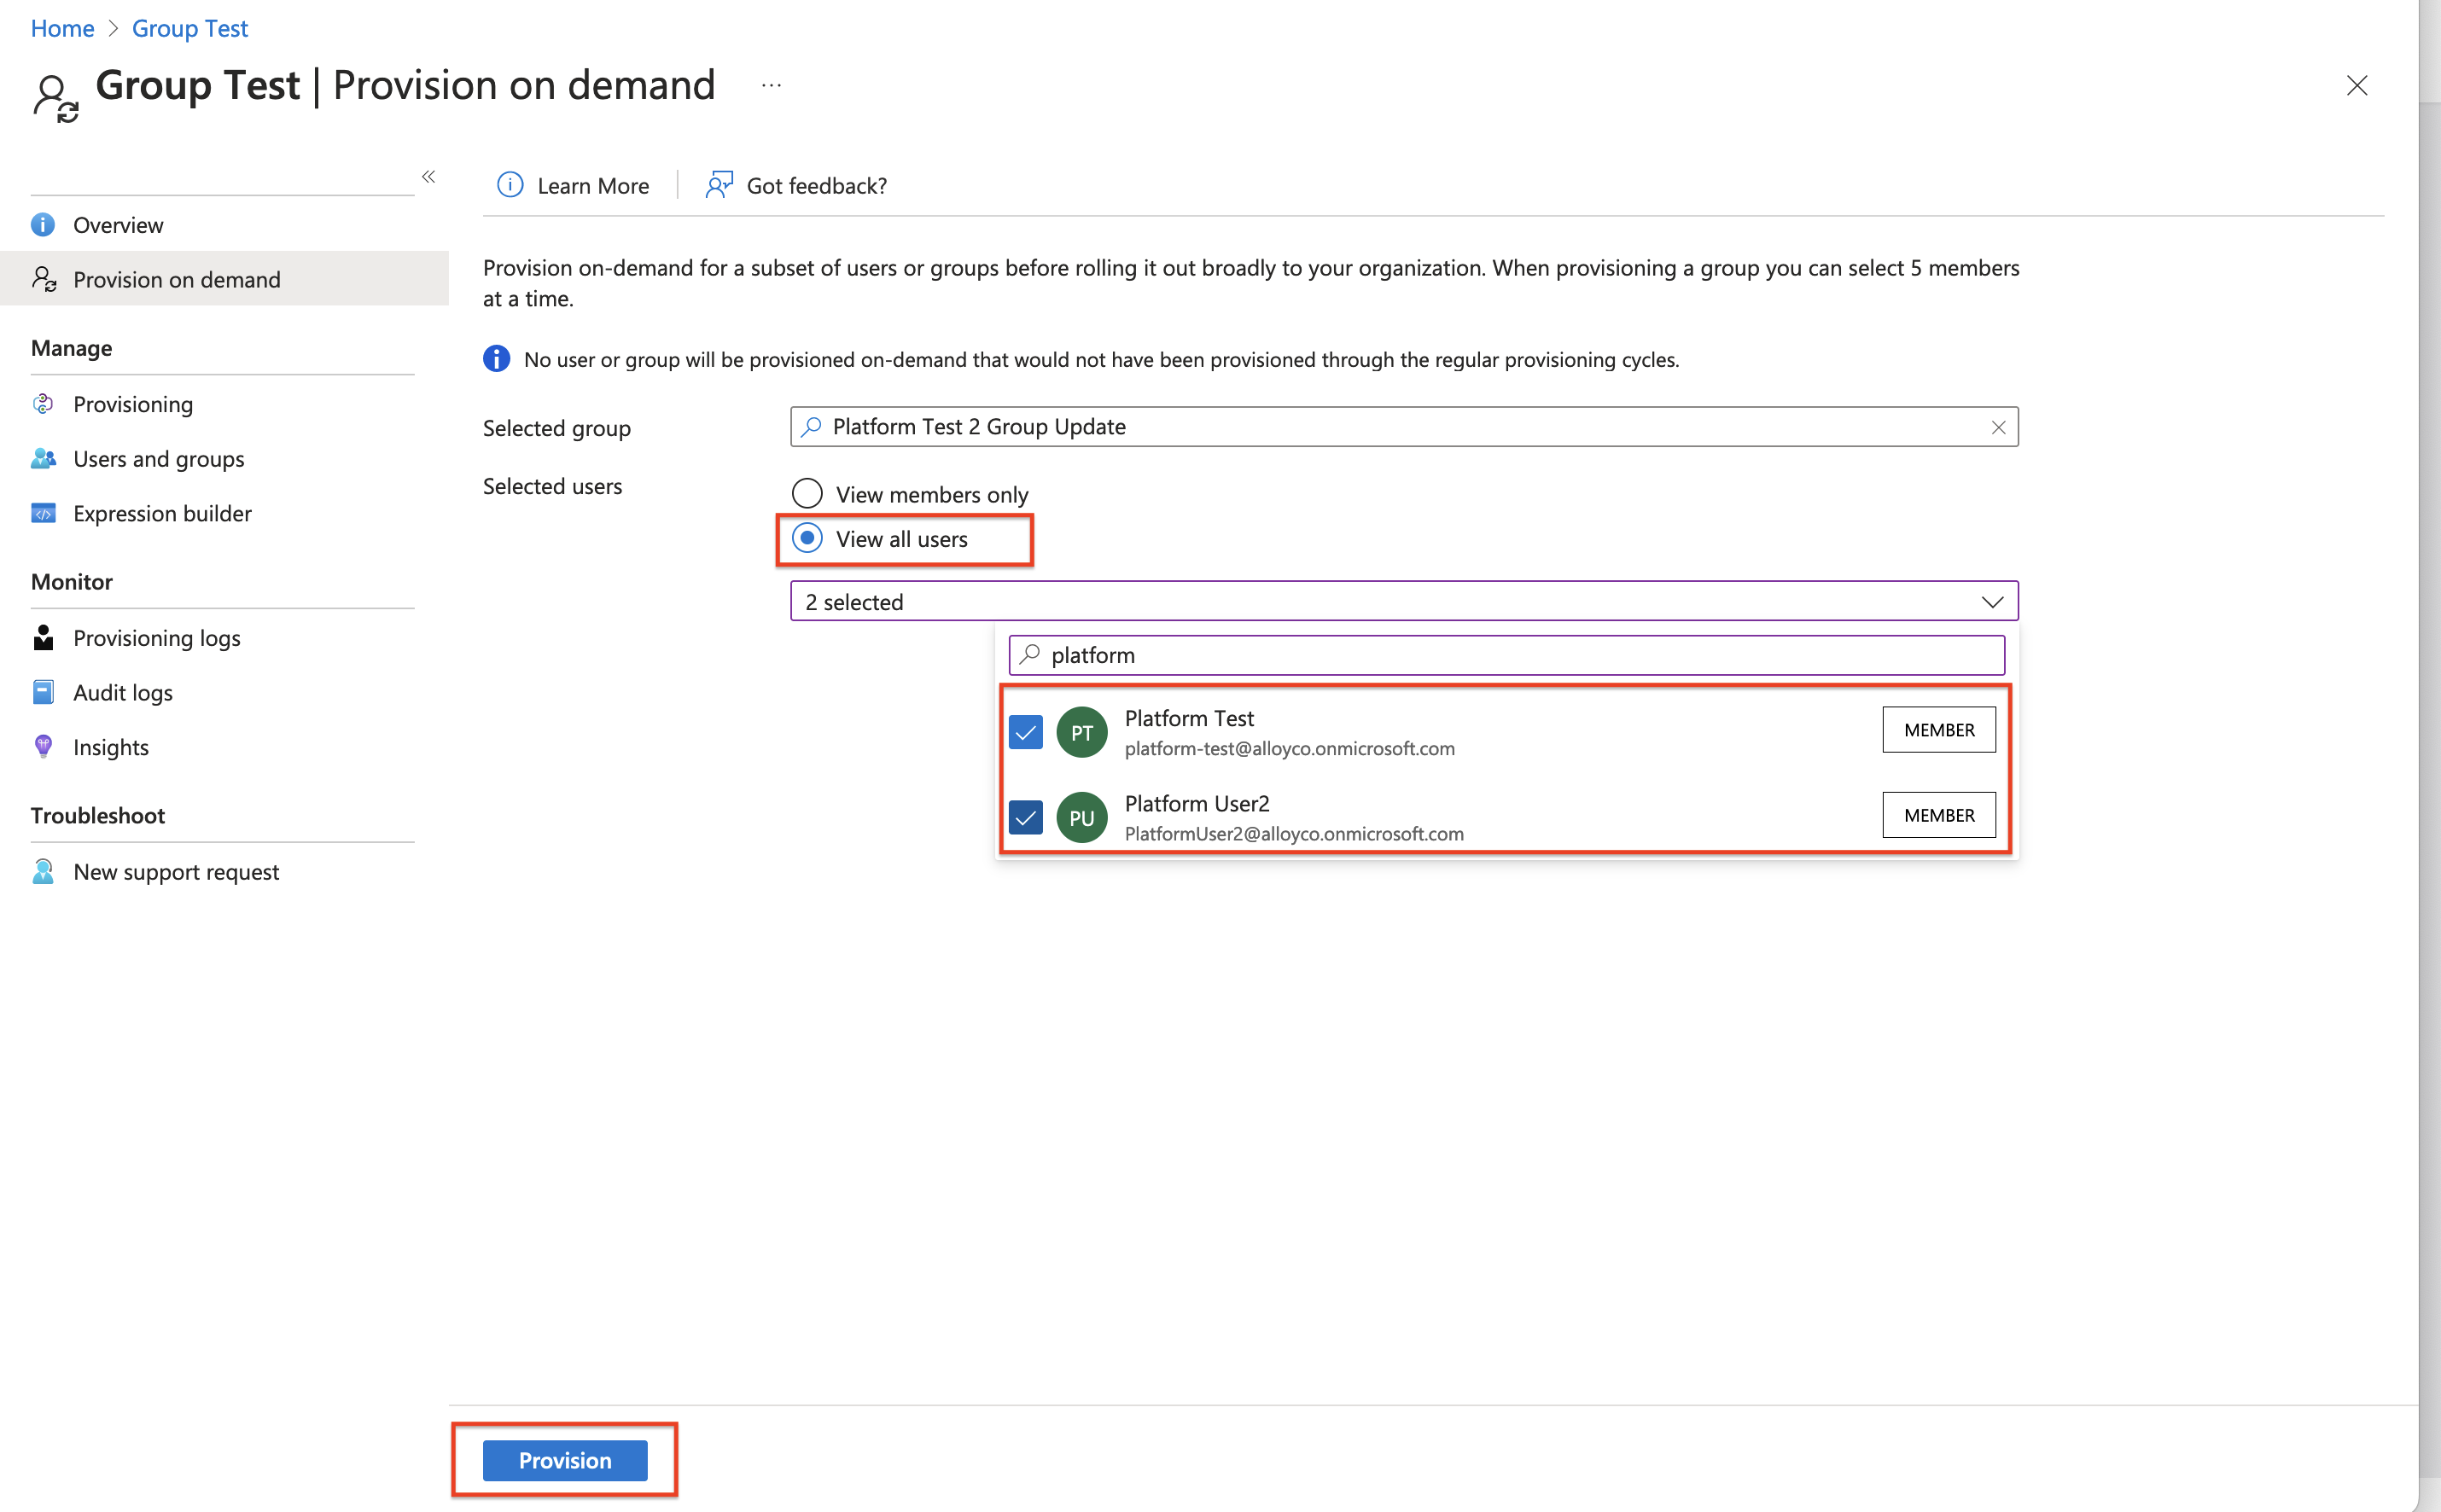Select the View members only radio button

click(x=807, y=494)
